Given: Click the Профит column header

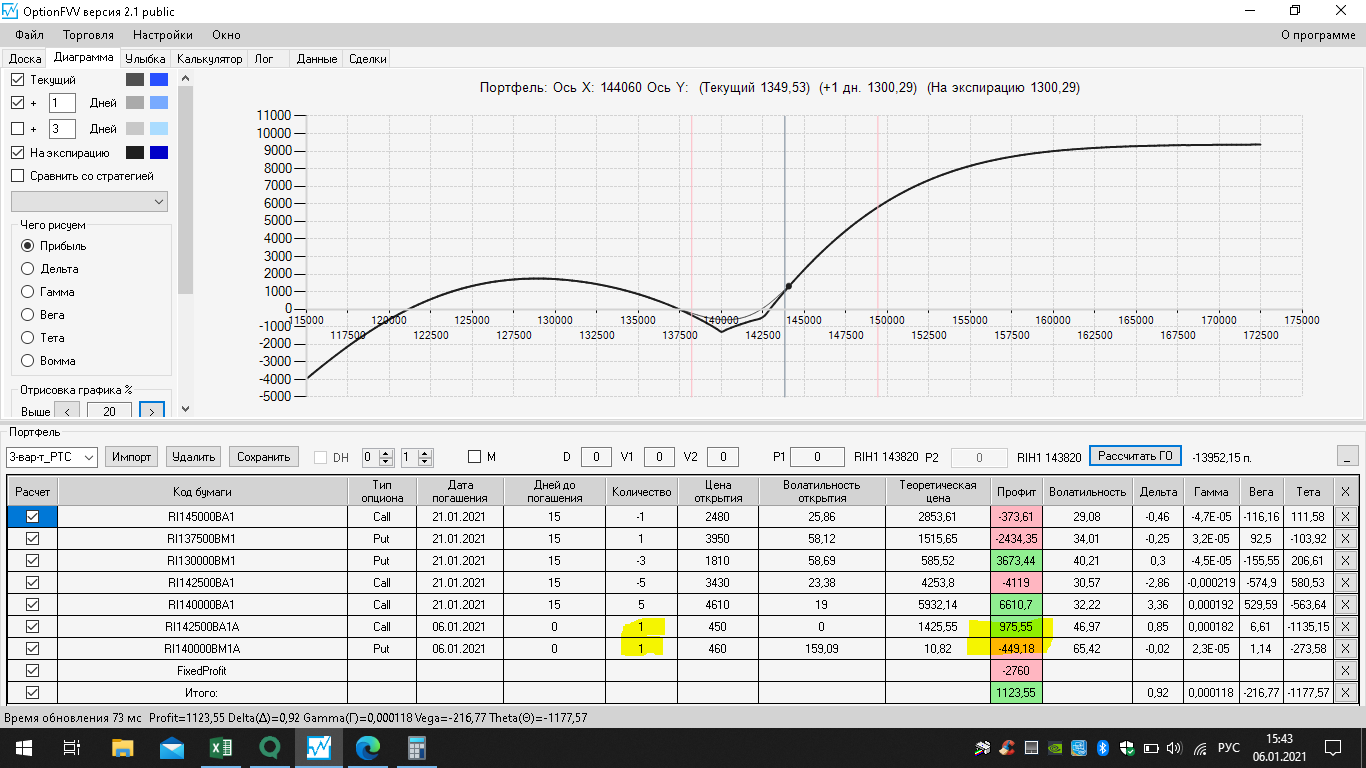Looking at the screenshot, I should coord(1017,491).
